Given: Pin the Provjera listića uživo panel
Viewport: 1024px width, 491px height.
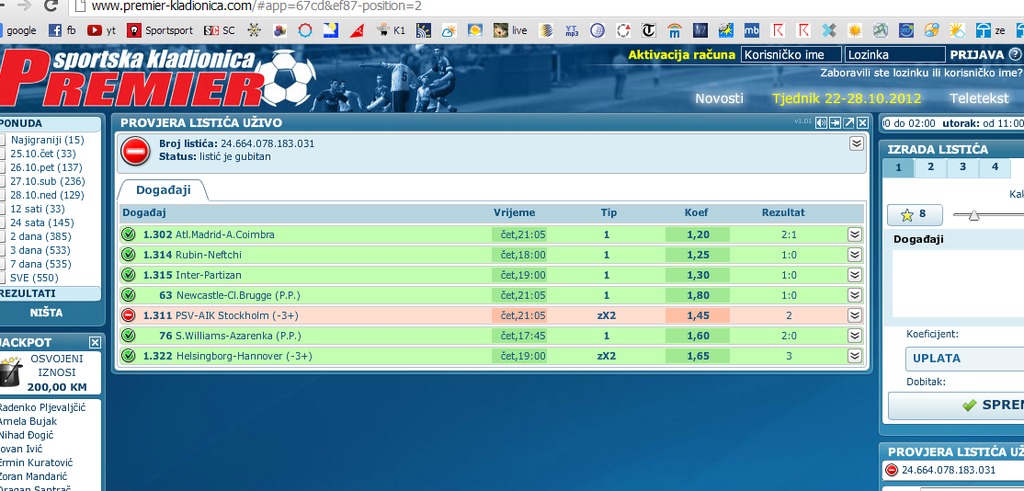Looking at the screenshot, I should (x=835, y=123).
